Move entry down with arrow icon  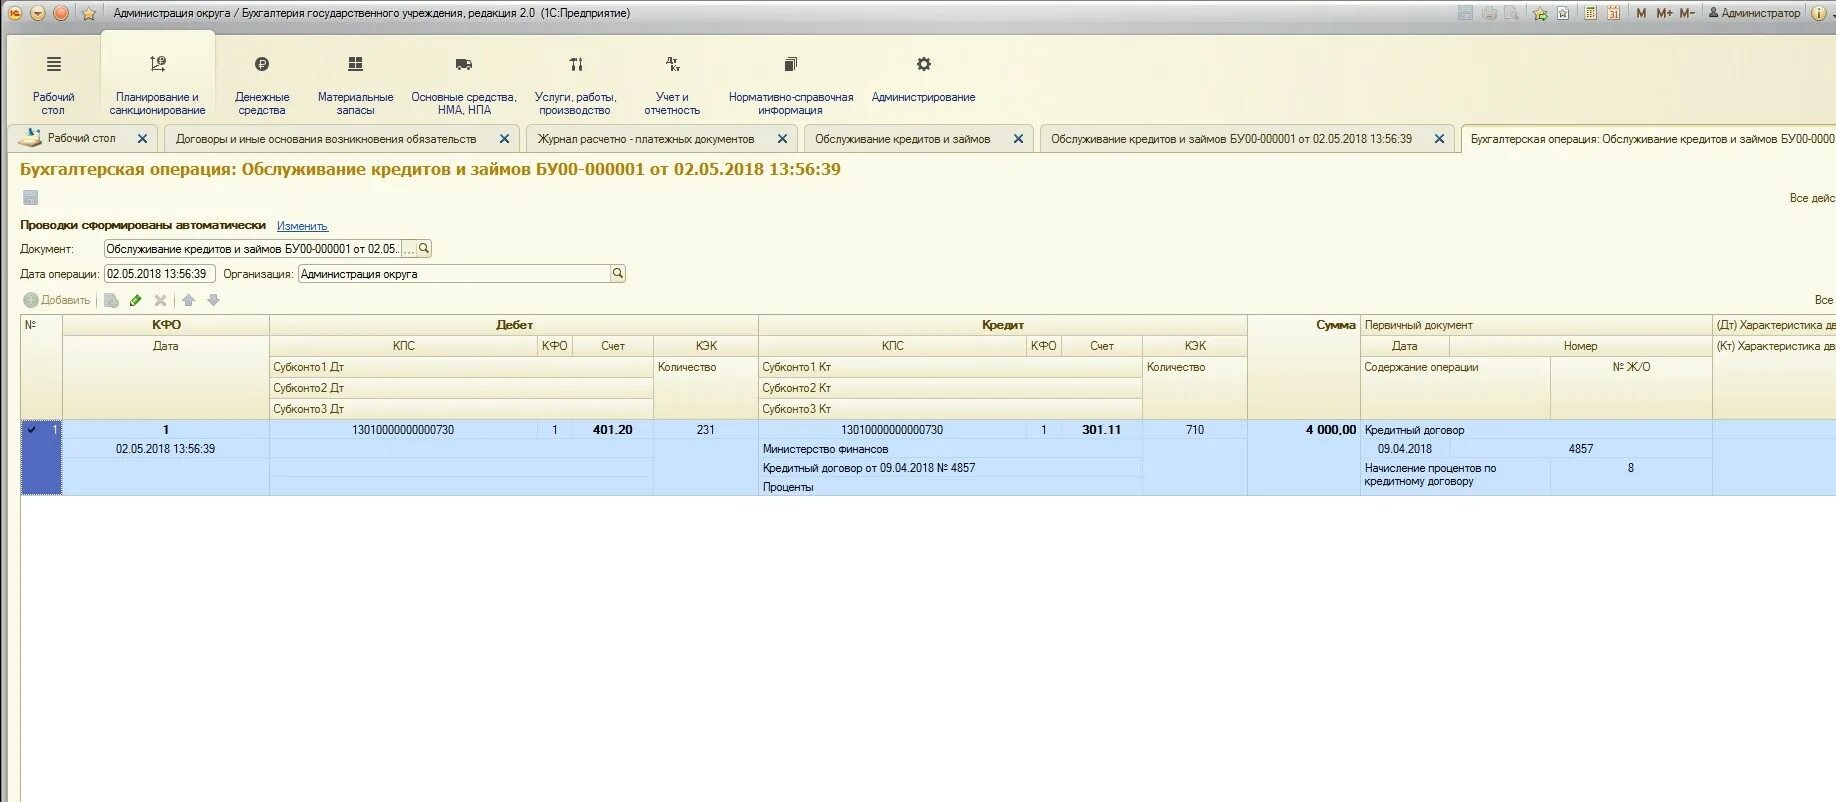pyautogui.click(x=213, y=300)
